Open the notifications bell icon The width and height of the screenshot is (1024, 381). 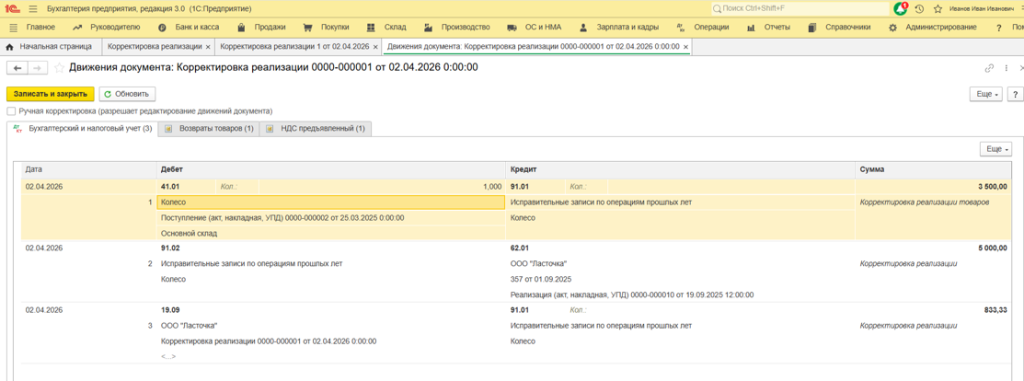(901, 8)
